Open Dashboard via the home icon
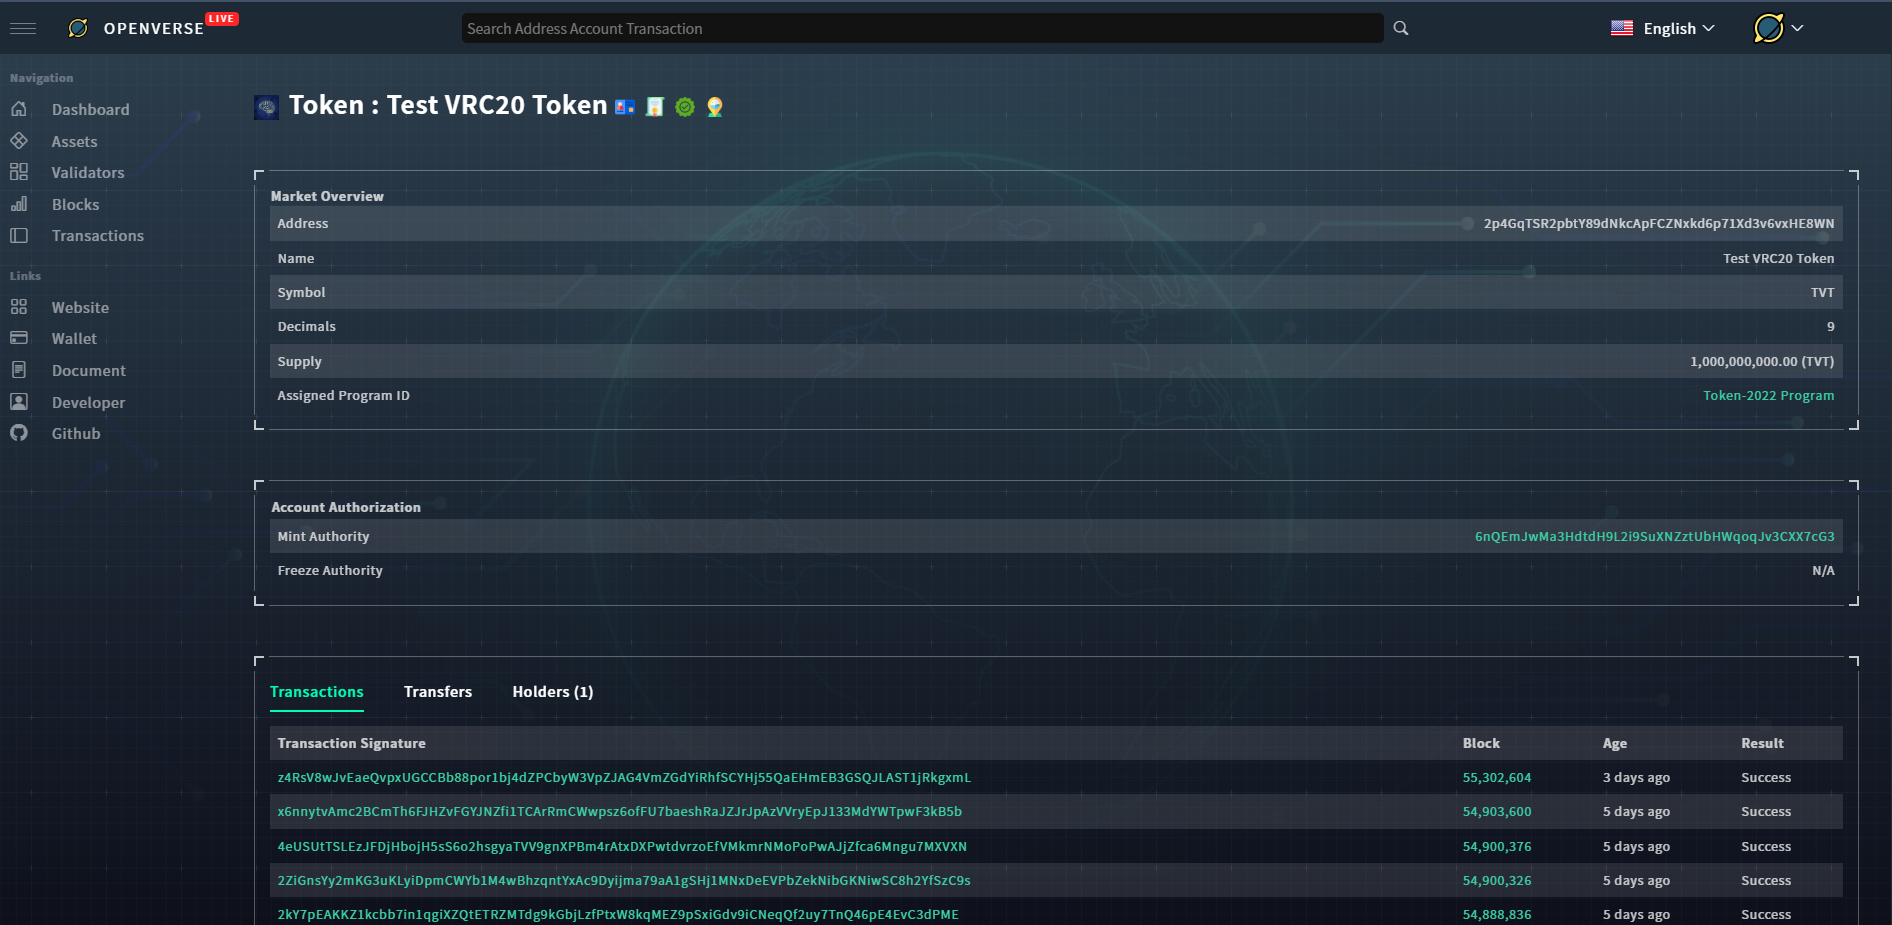The image size is (1892, 925). [x=19, y=109]
